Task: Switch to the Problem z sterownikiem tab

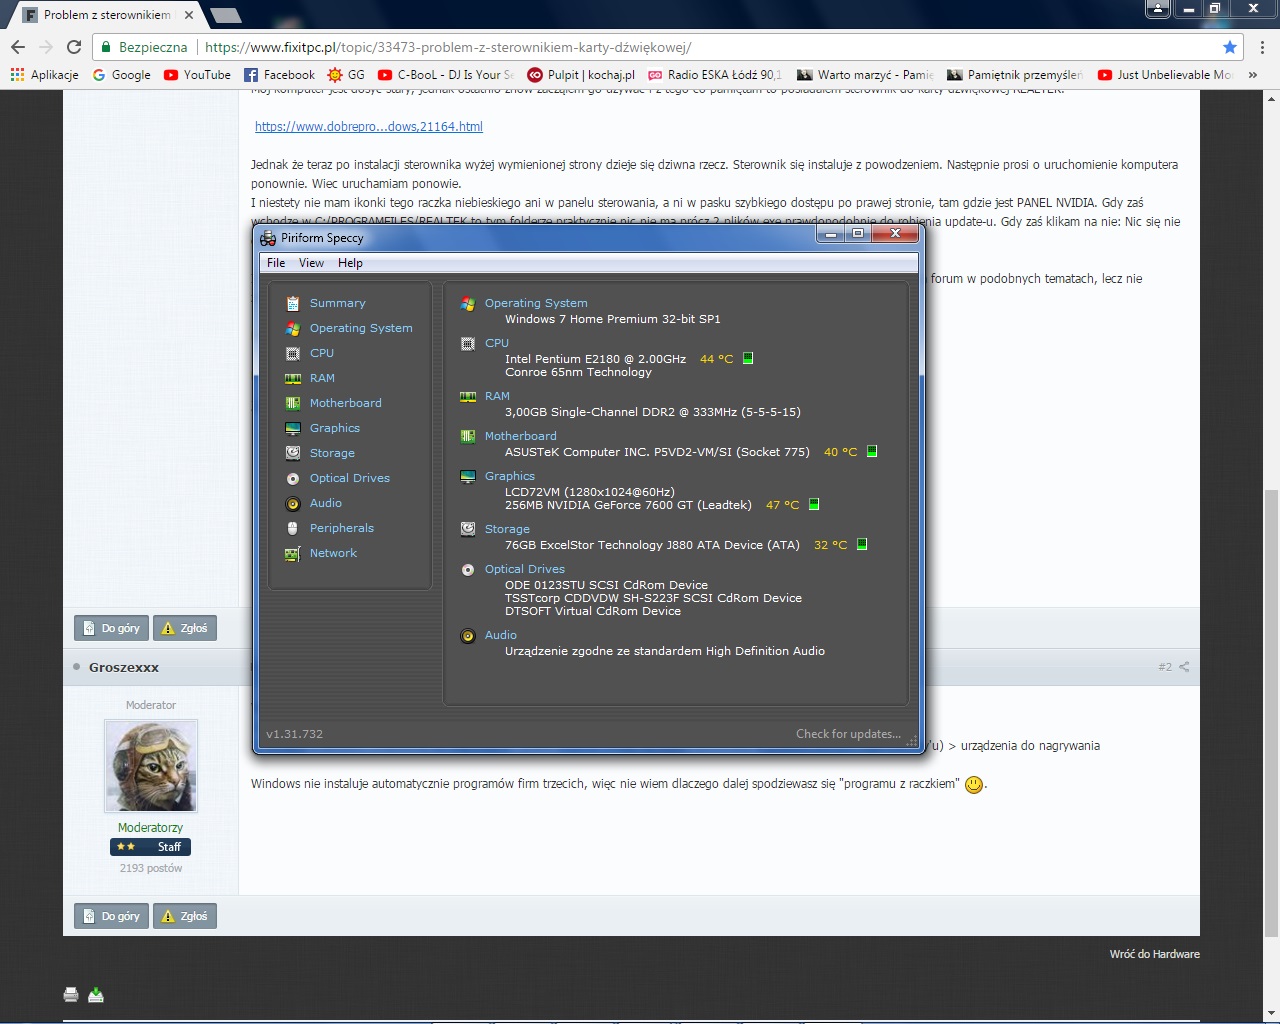Action: pos(107,15)
